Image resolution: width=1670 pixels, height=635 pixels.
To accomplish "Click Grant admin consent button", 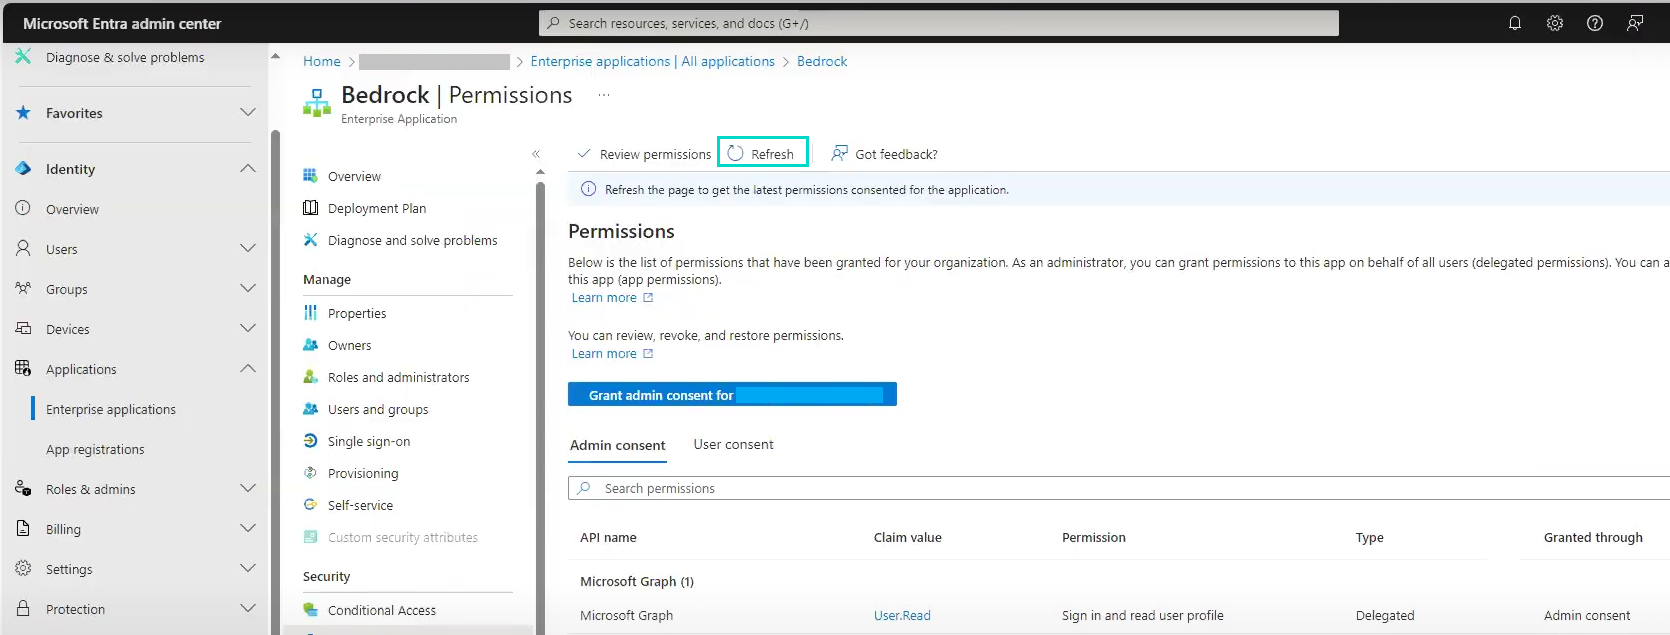I will tap(732, 395).
